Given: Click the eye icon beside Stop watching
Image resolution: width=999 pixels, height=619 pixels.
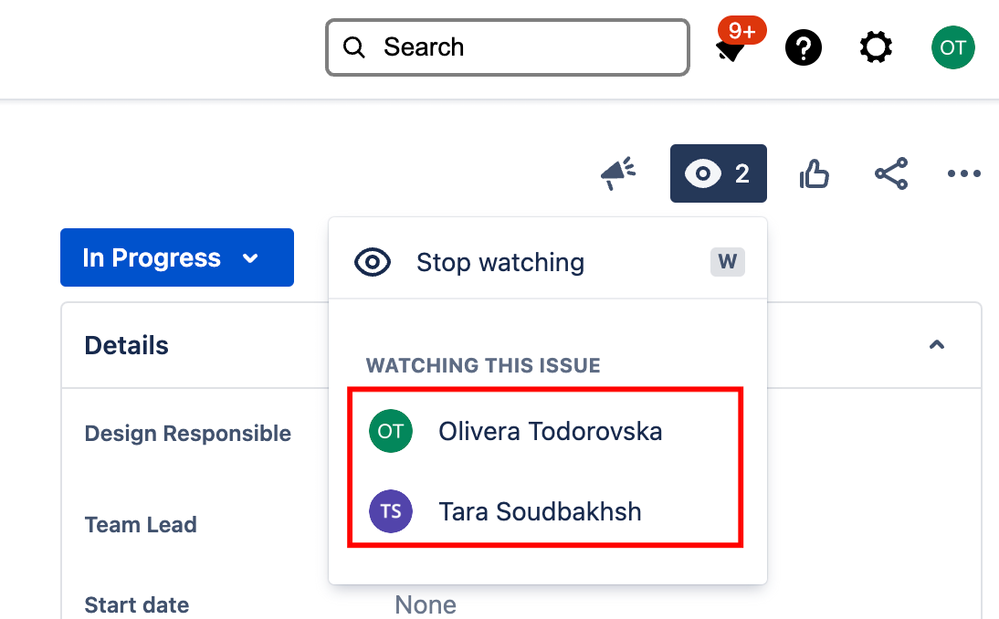Looking at the screenshot, I should coord(372,262).
